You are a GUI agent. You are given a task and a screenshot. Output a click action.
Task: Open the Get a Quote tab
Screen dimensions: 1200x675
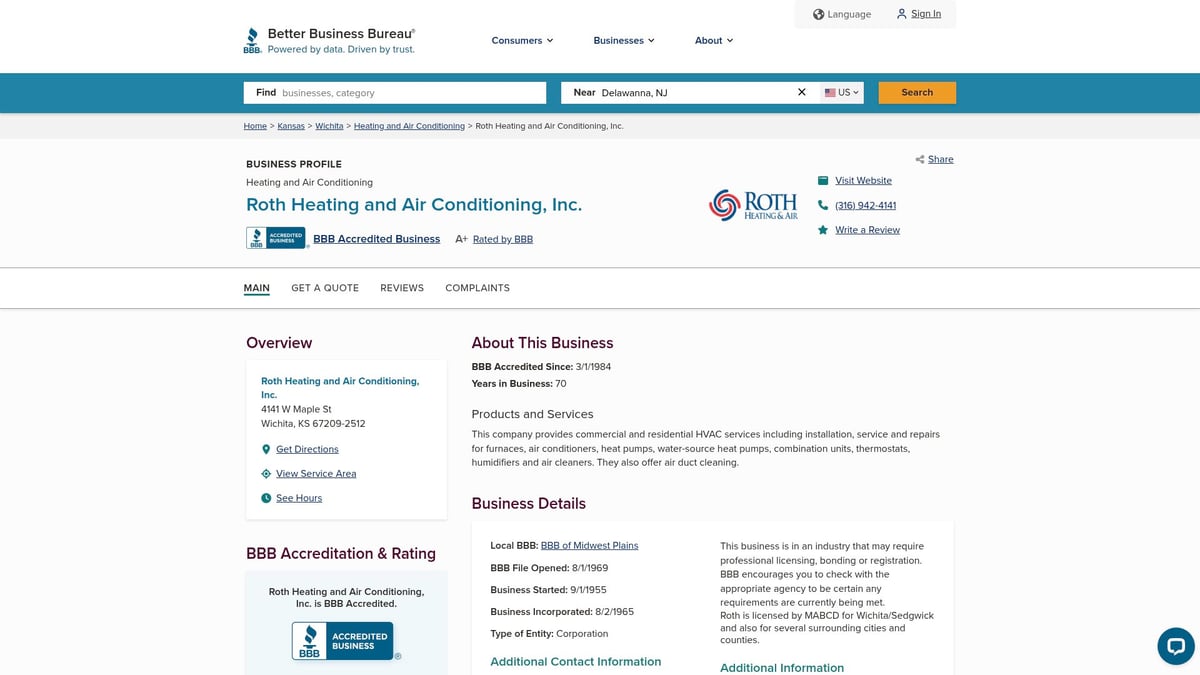coord(325,288)
